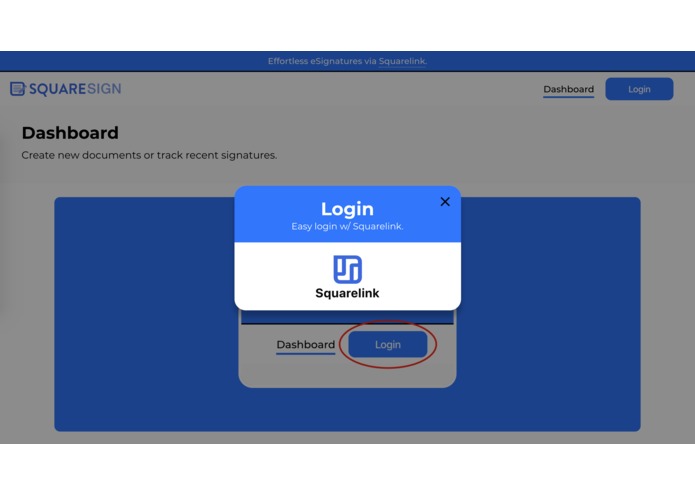This screenshot has height=494, width=695.
Task: Select Dashboard label in the illustration card
Action: (x=306, y=345)
